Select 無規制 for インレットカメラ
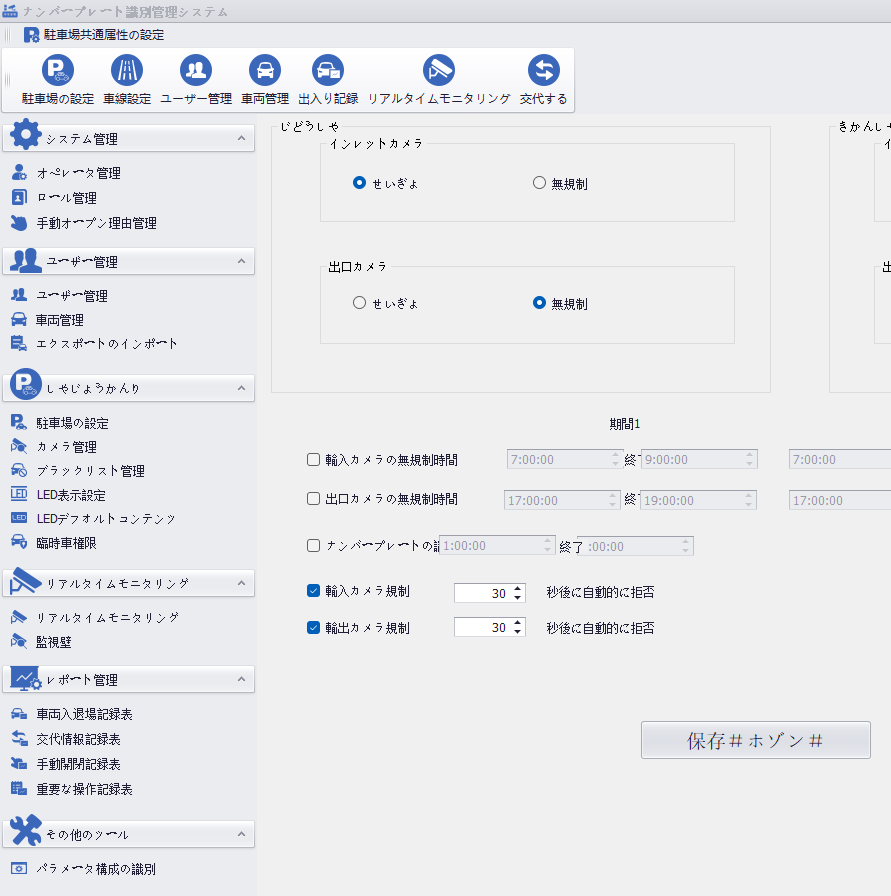The image size is (891, 896). tap(540, 183)
